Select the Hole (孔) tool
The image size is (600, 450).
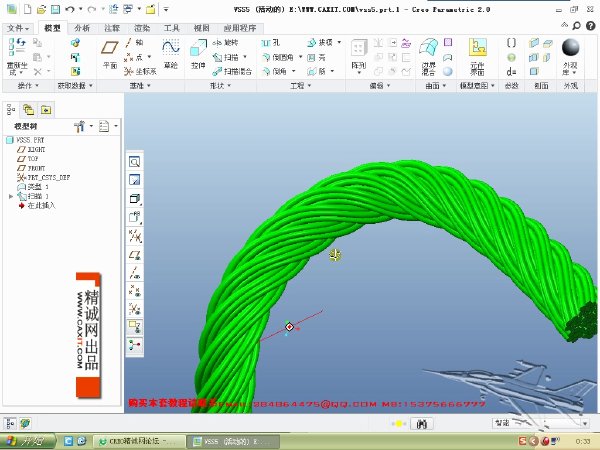tap(271, 42)
